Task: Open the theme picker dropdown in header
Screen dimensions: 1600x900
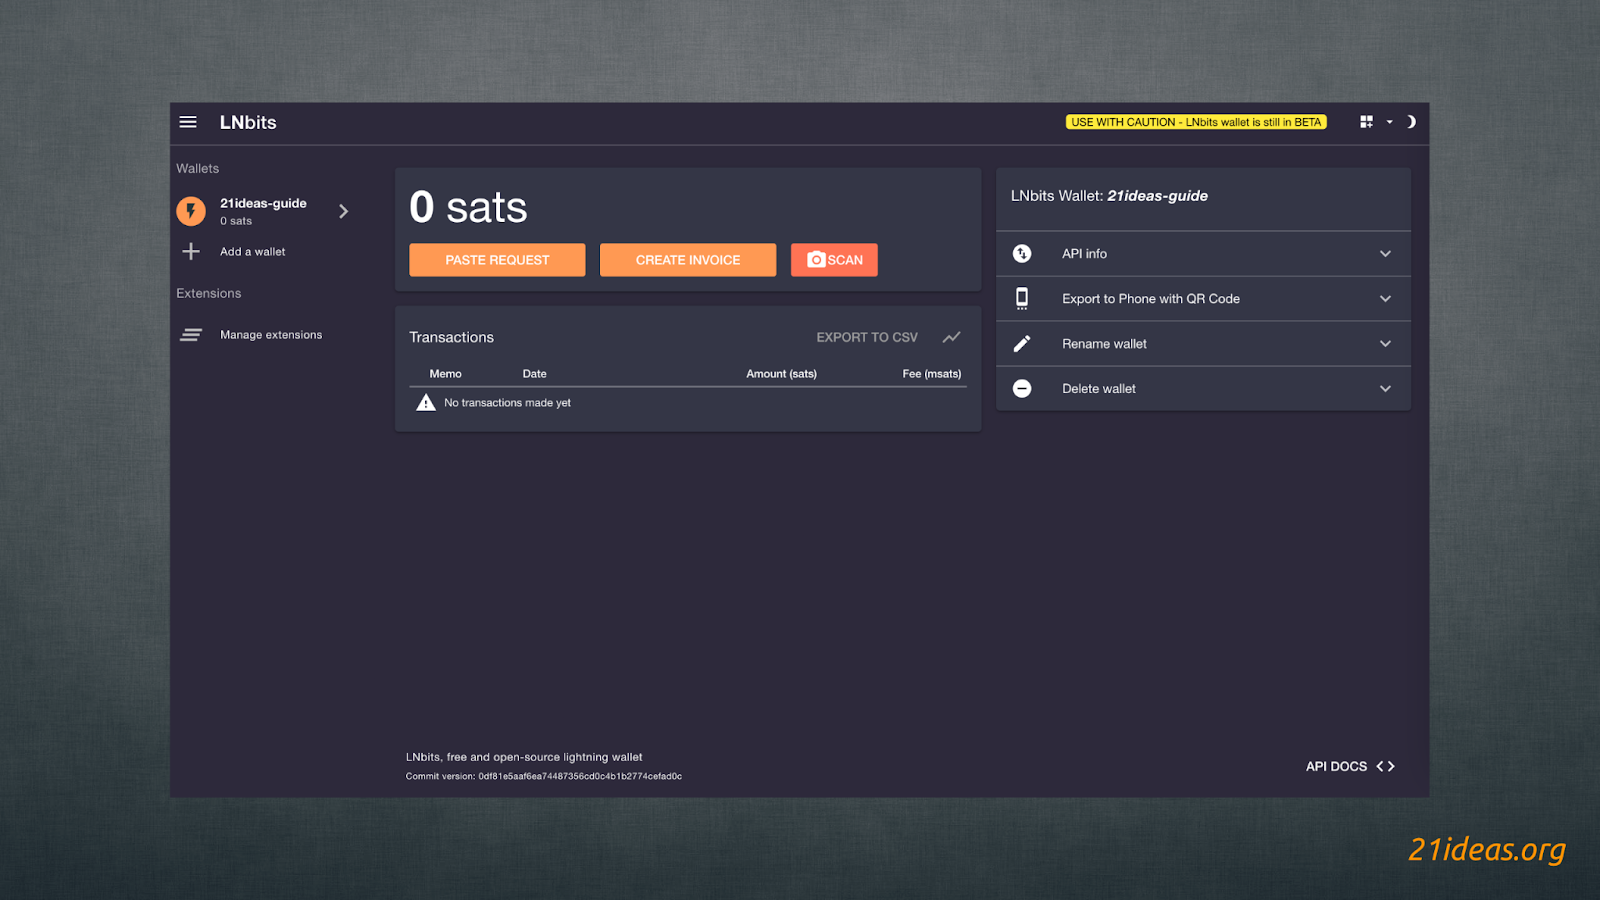Action: (x=1375, y=122)
